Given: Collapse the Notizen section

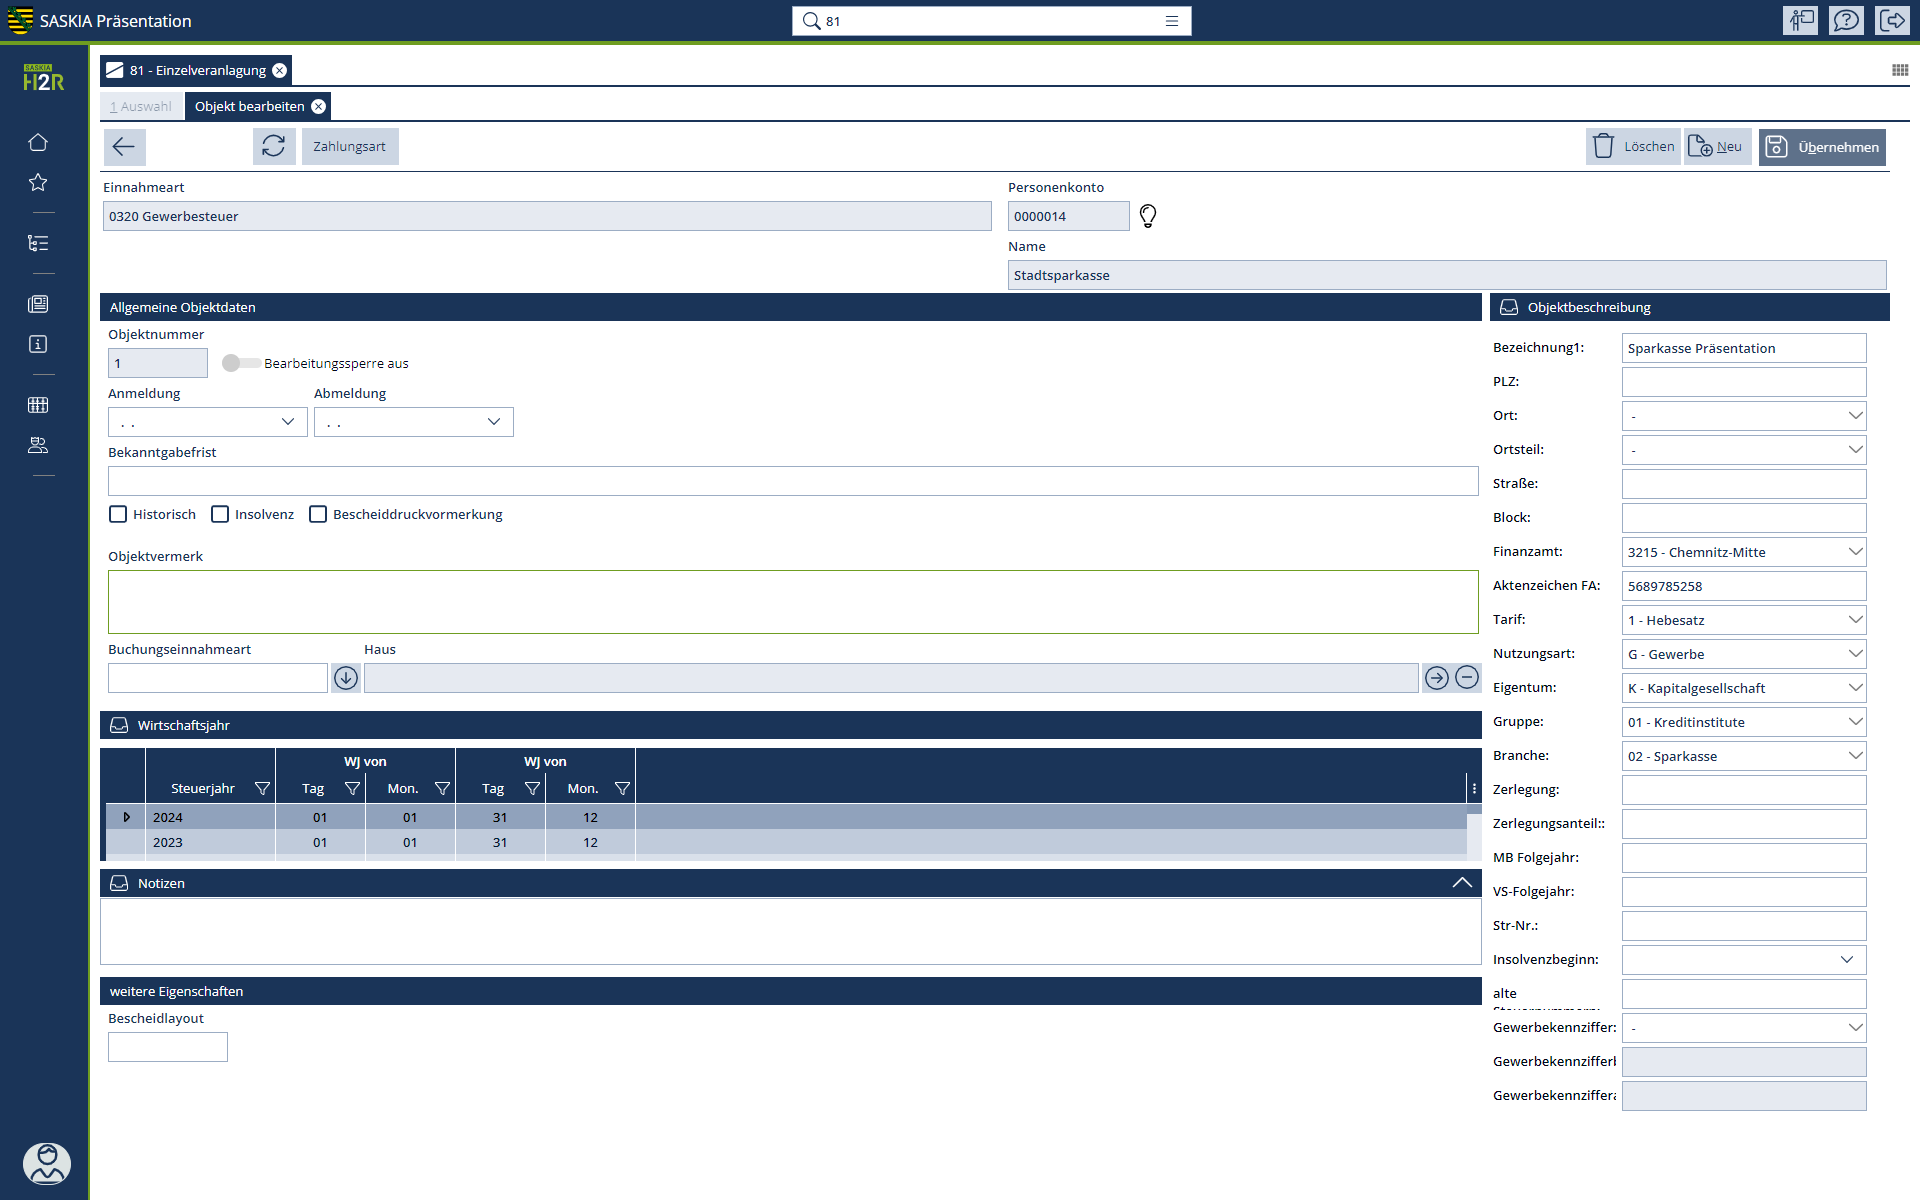Looking at the screenshot, I should tap(1461, 883).
